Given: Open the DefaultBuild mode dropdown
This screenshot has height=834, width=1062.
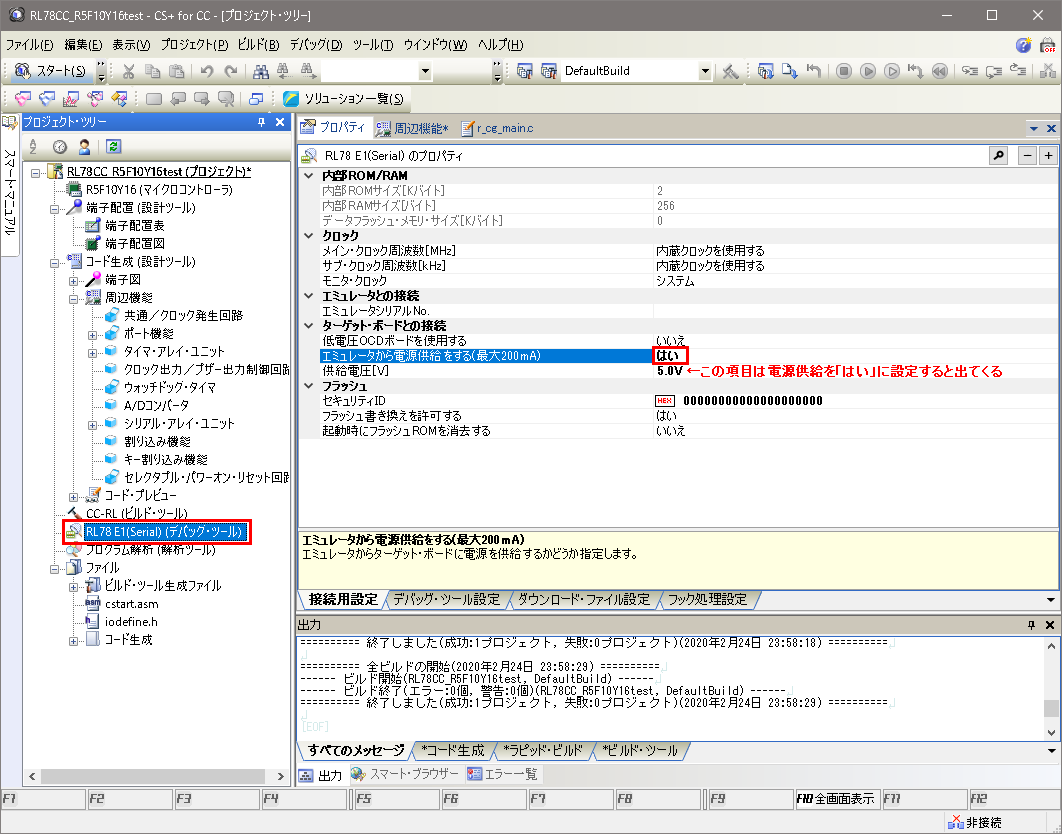Looking at the screenshot, I should [x=705, y=71].
